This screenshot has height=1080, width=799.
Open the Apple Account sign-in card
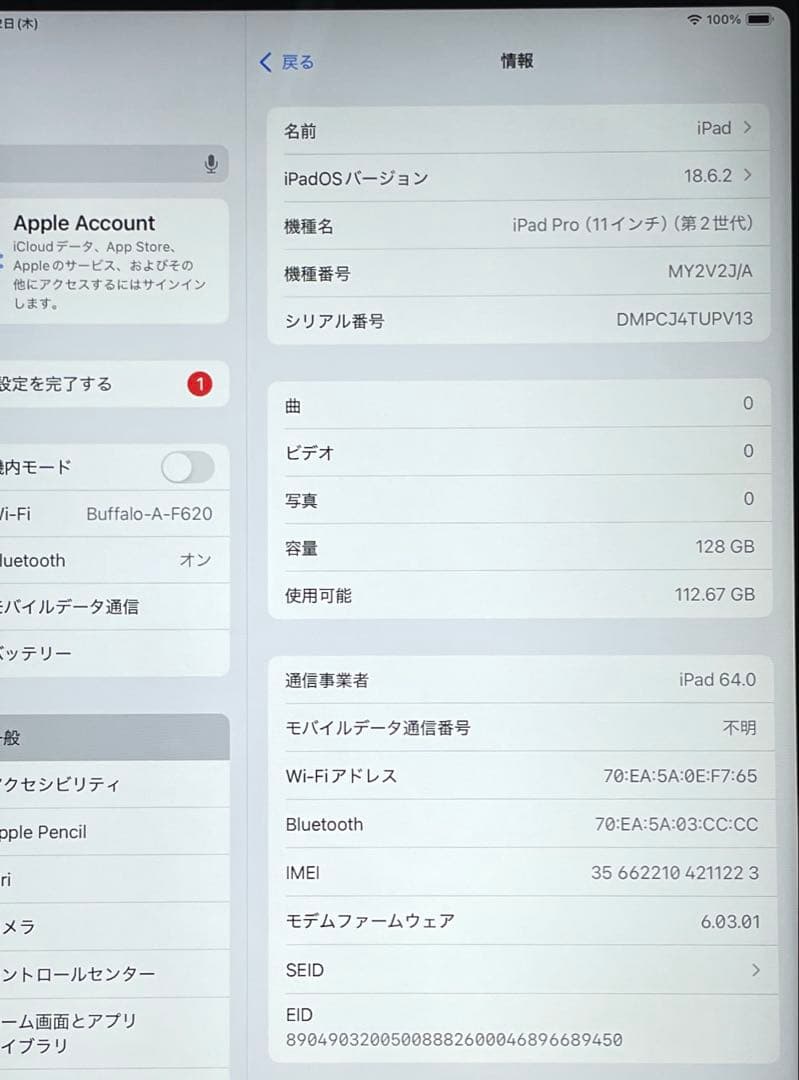[114, 261]
